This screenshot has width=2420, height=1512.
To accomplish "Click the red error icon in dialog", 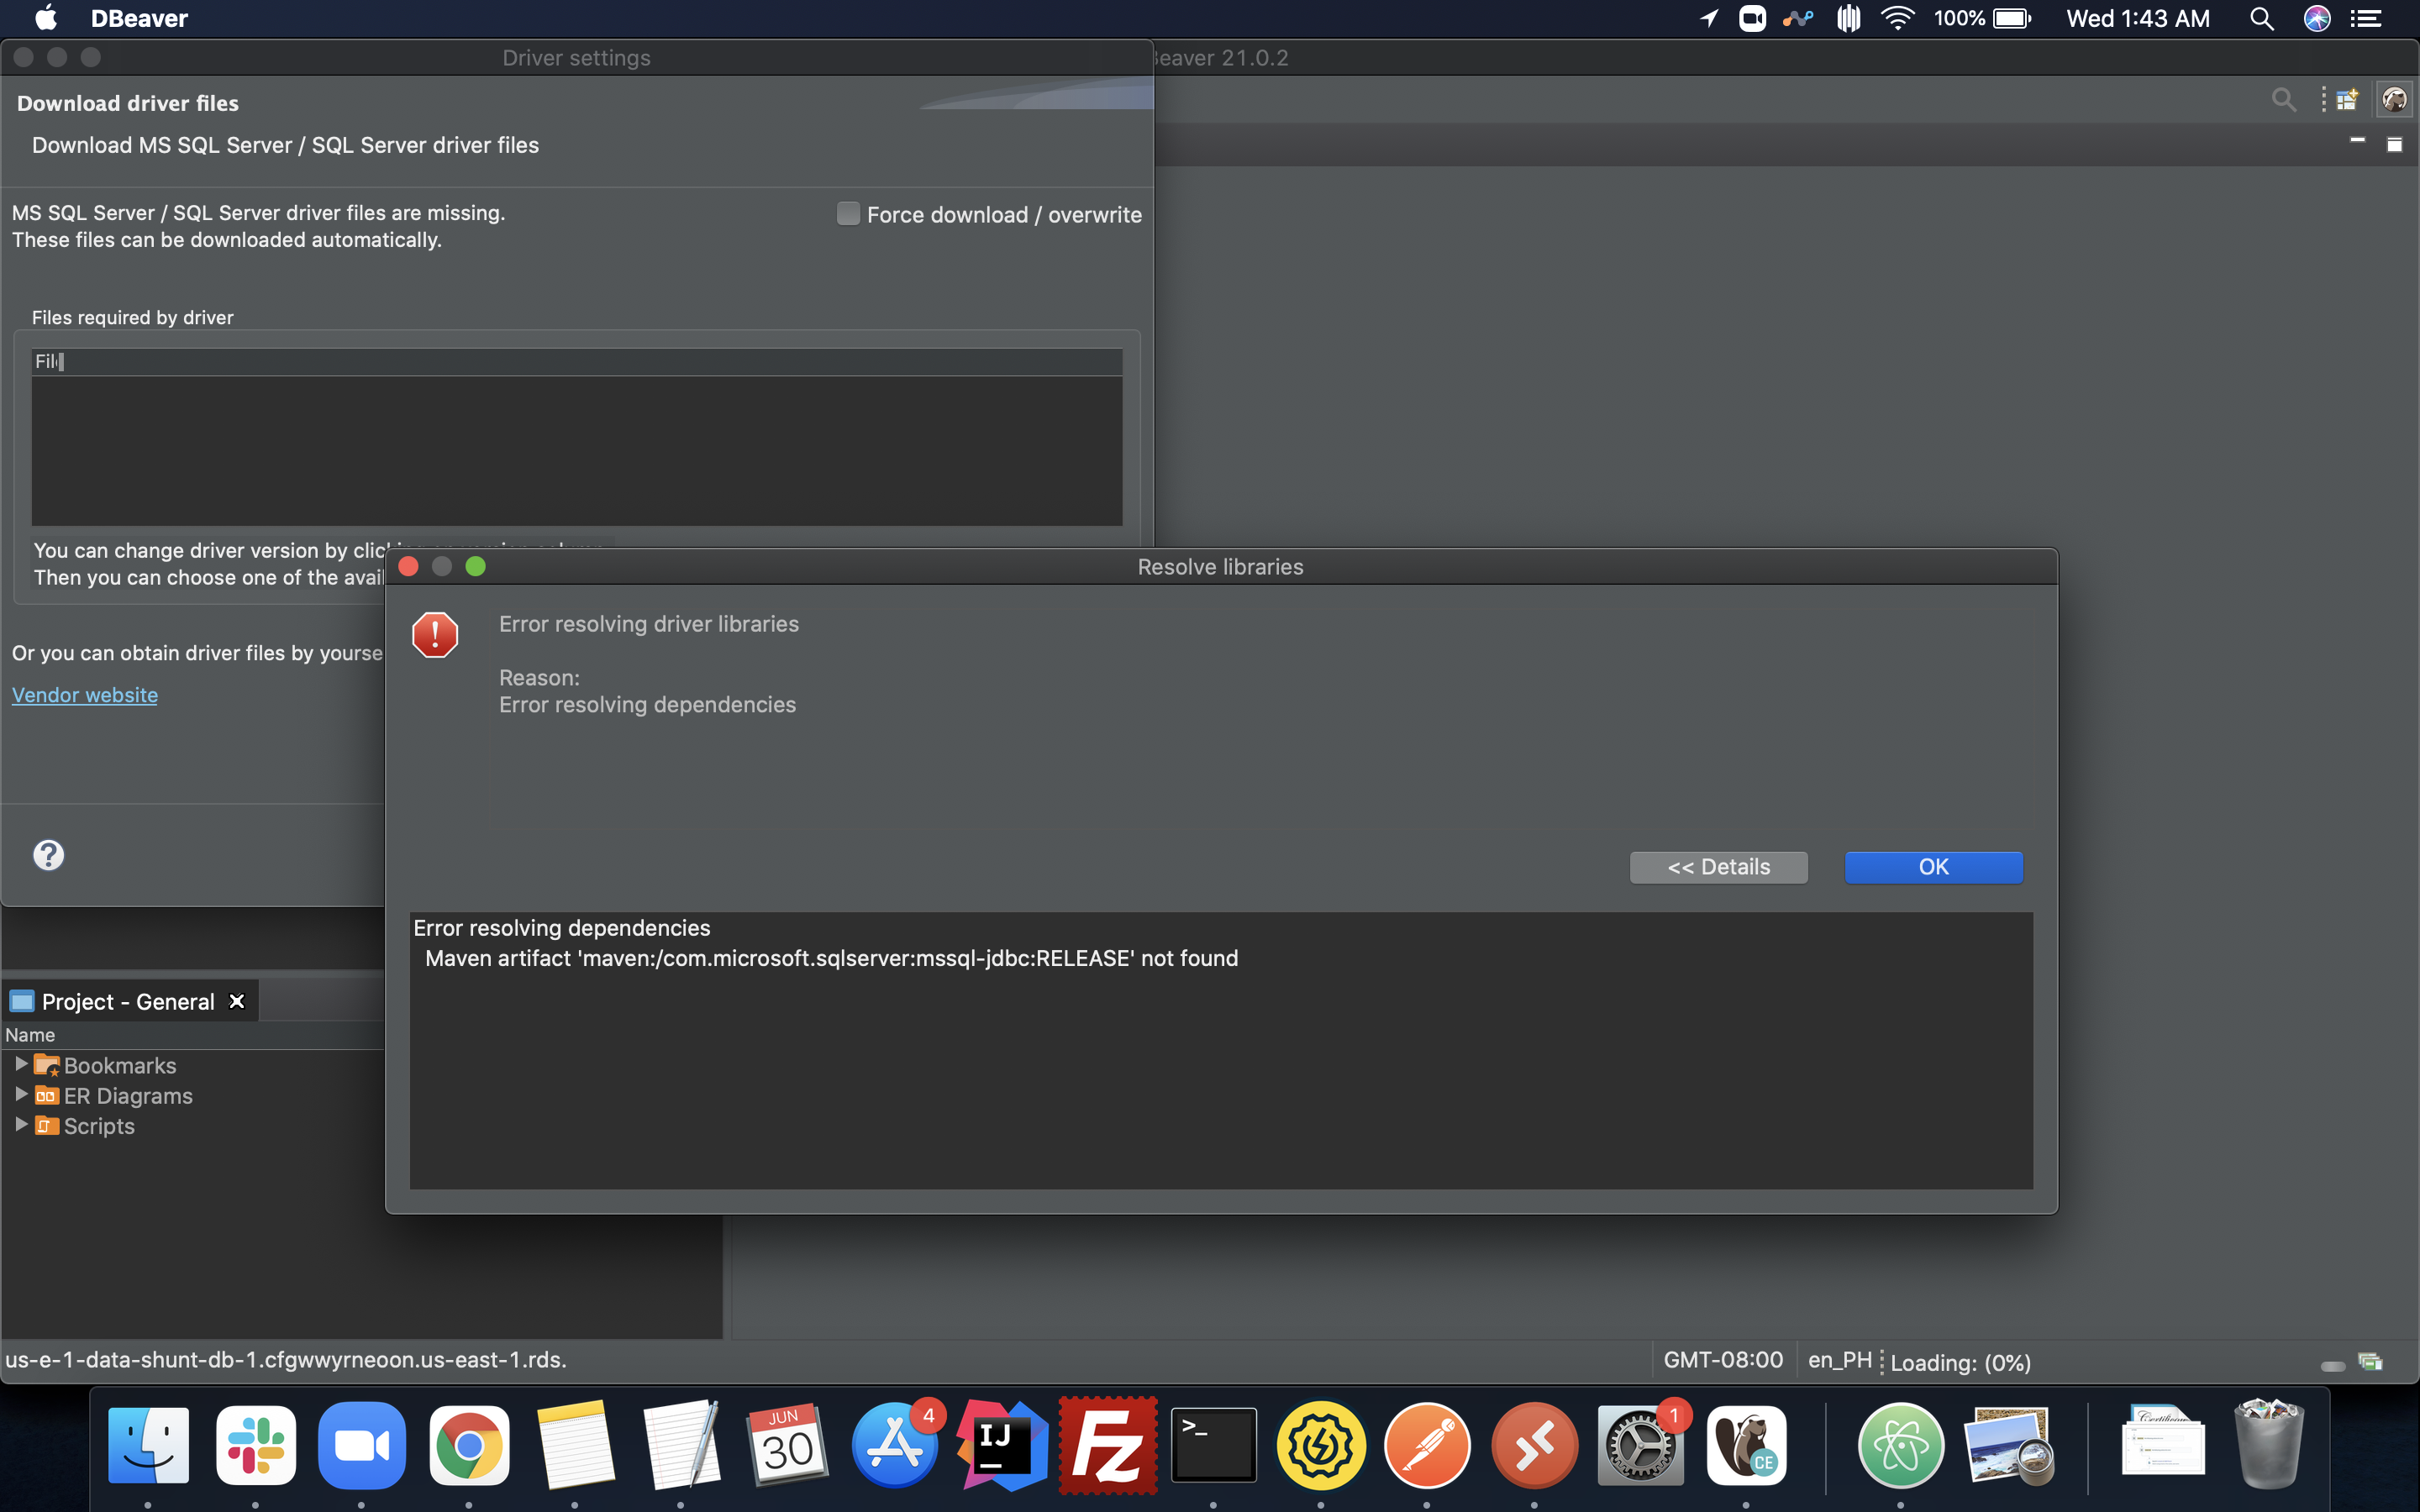I will click(x=435, y=635).
